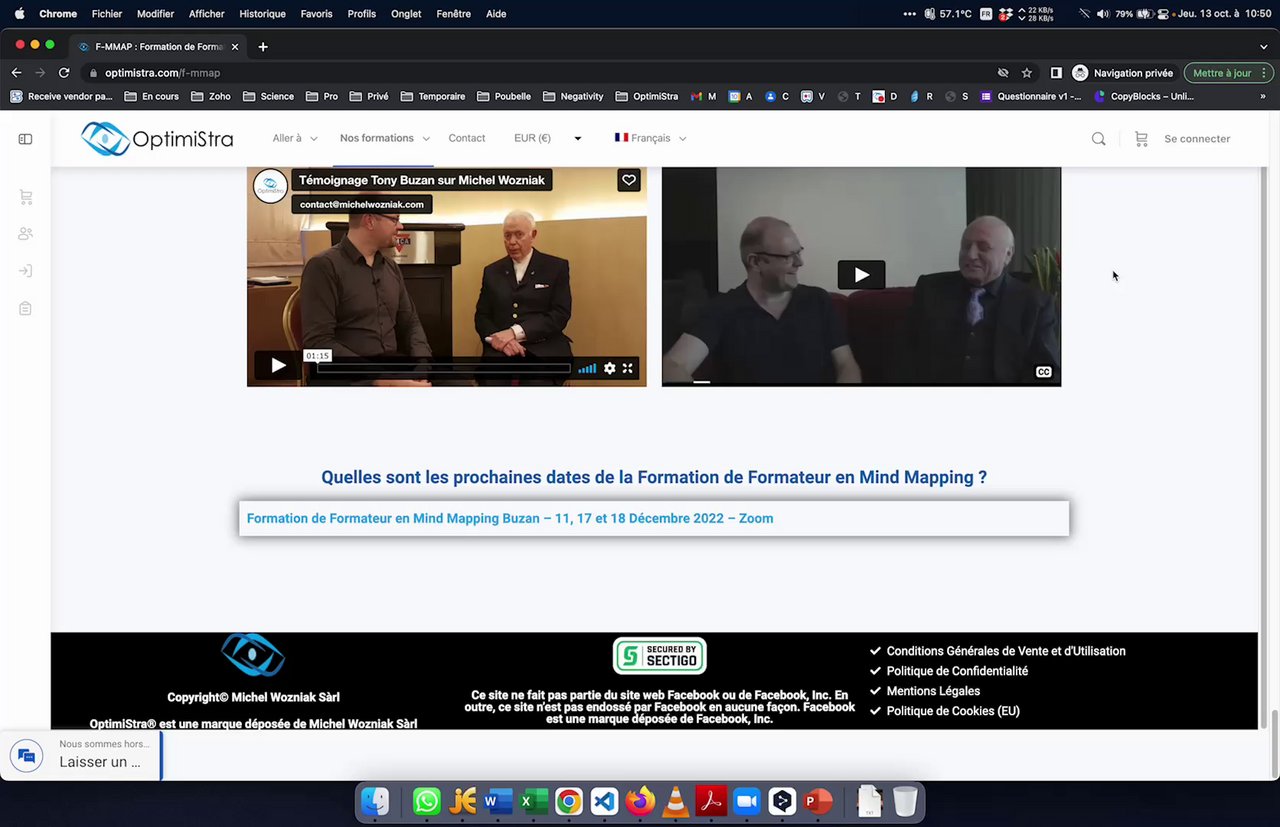Click the Vimeo volume bars icon
The image size is (1280, 827).
point(587,368)
